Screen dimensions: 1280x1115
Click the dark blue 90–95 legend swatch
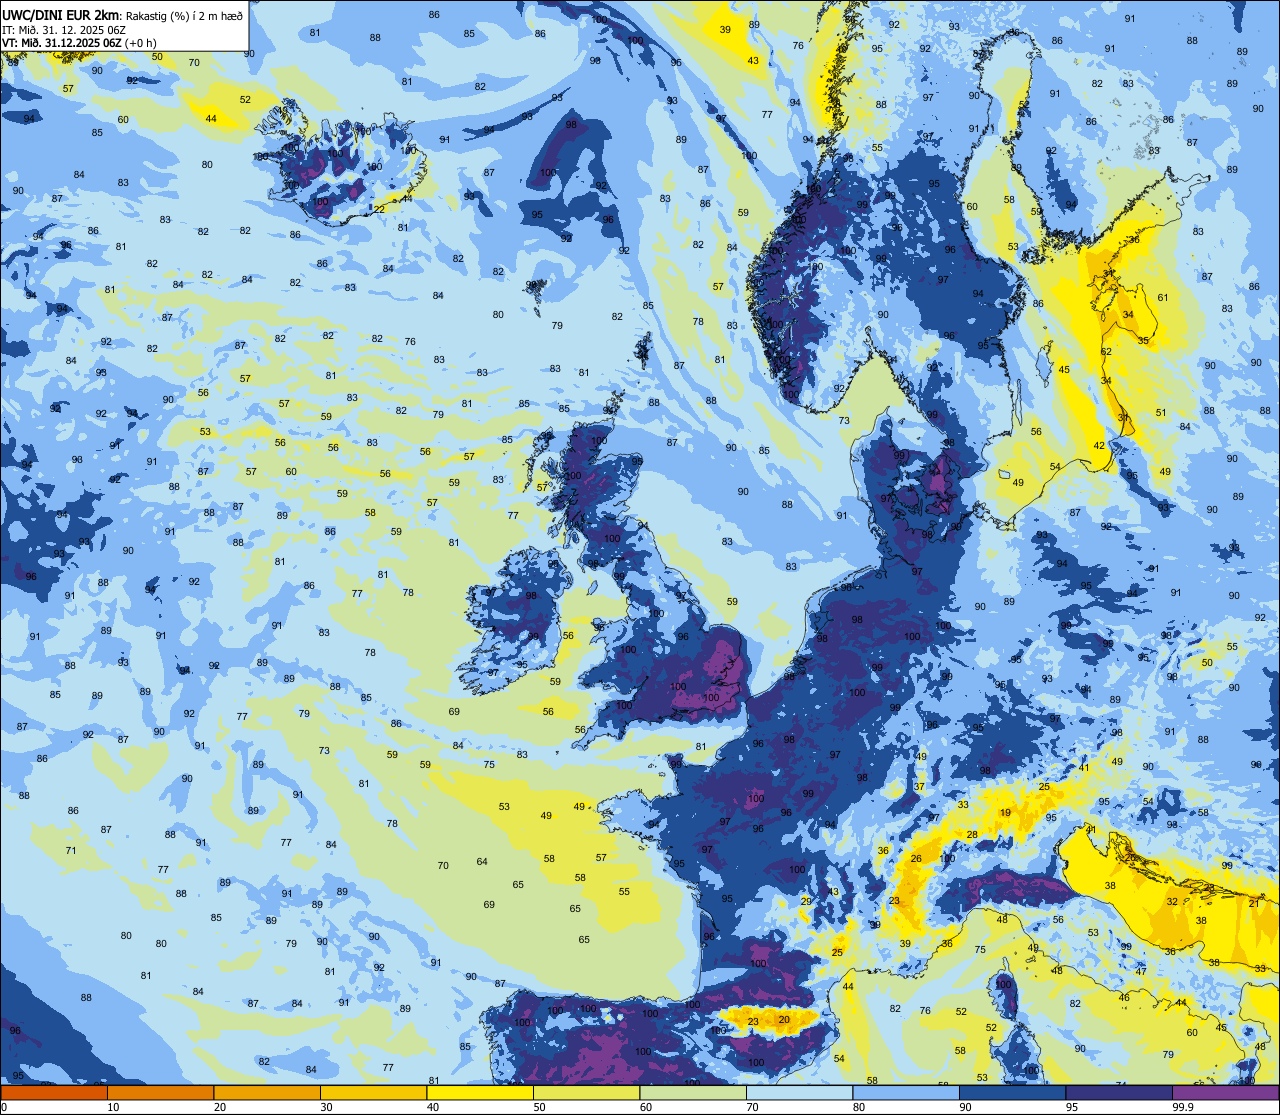(1012, 1092)
